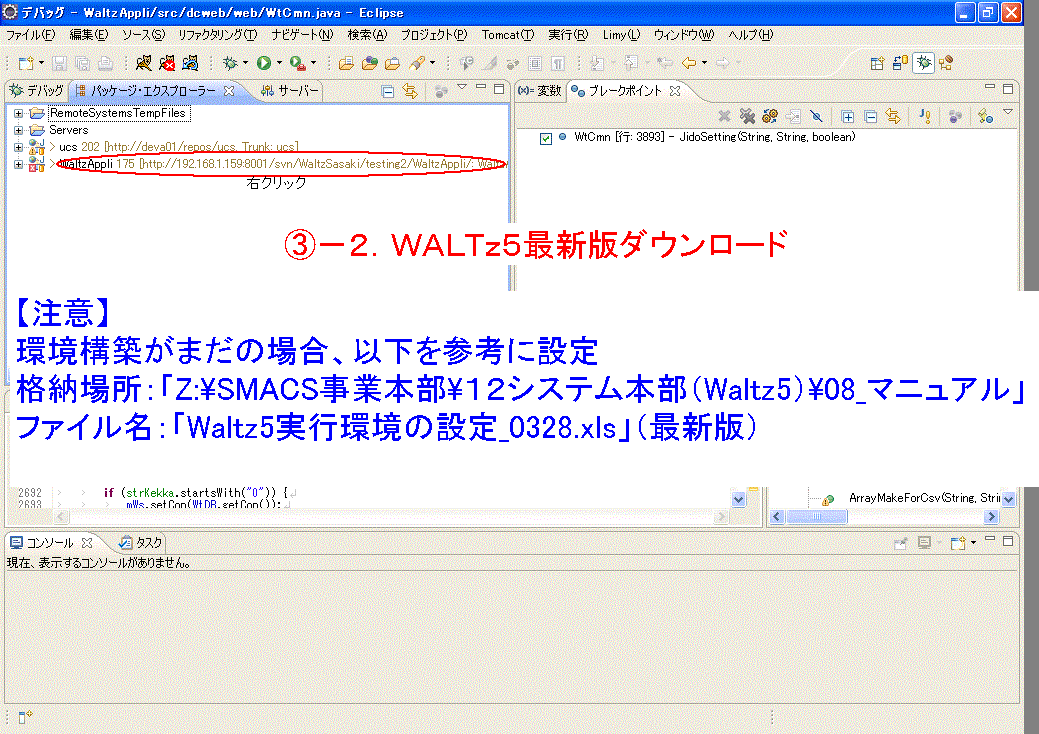This screenshot has width=1039, height=734.
Task: Expand the Servers folder
Action: (18, 130)
